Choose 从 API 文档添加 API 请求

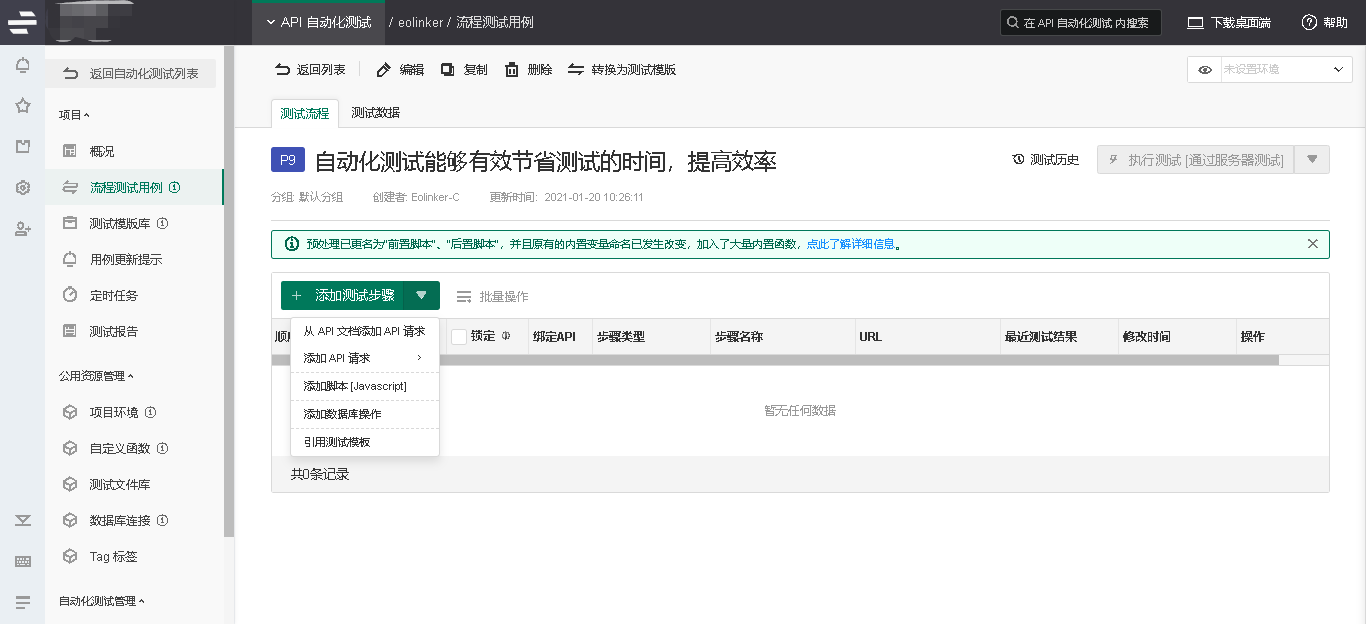pyautogui.click(x=365, y=331)
